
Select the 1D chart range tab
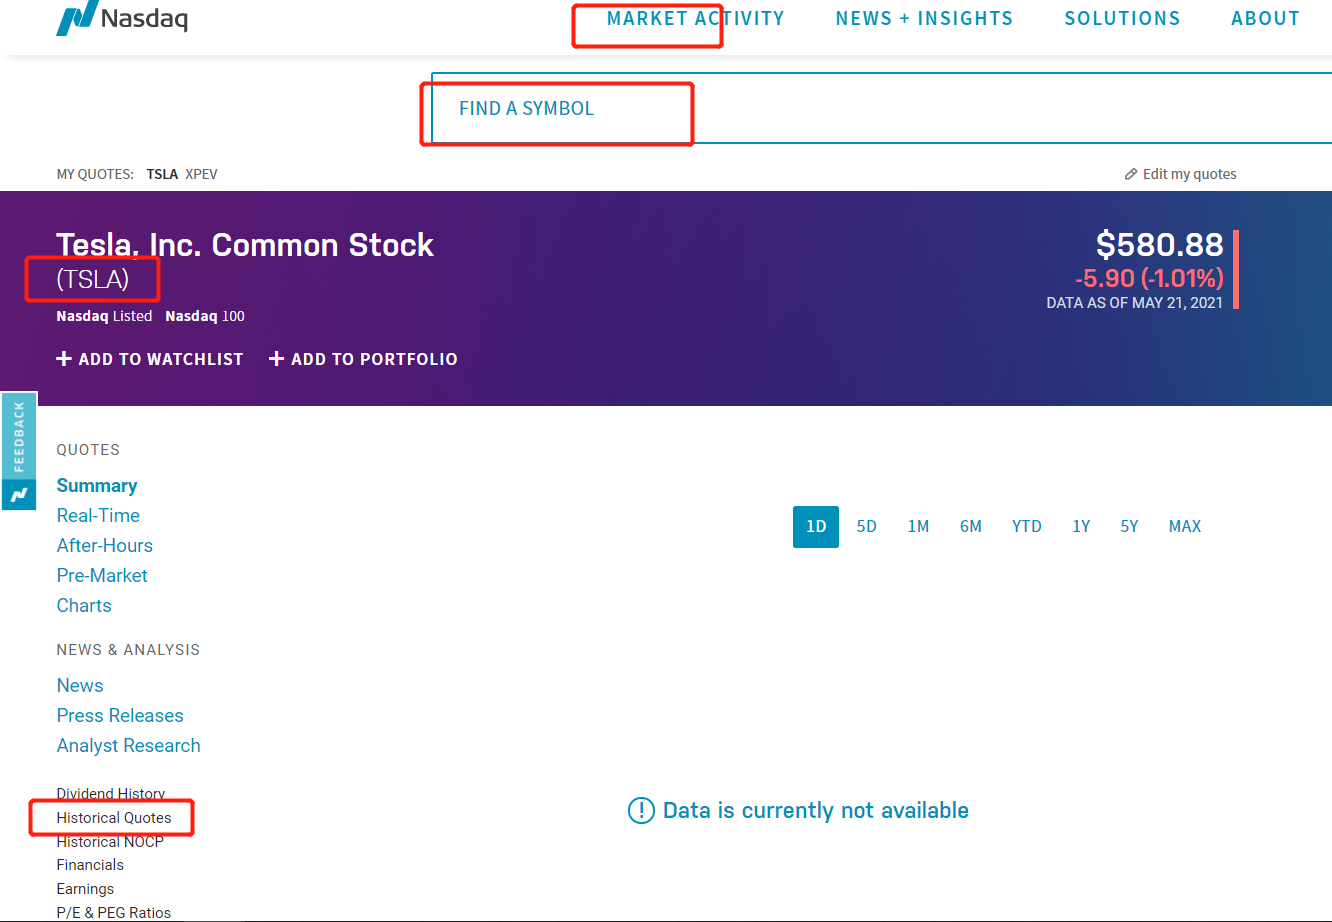(x=816, y=527)
